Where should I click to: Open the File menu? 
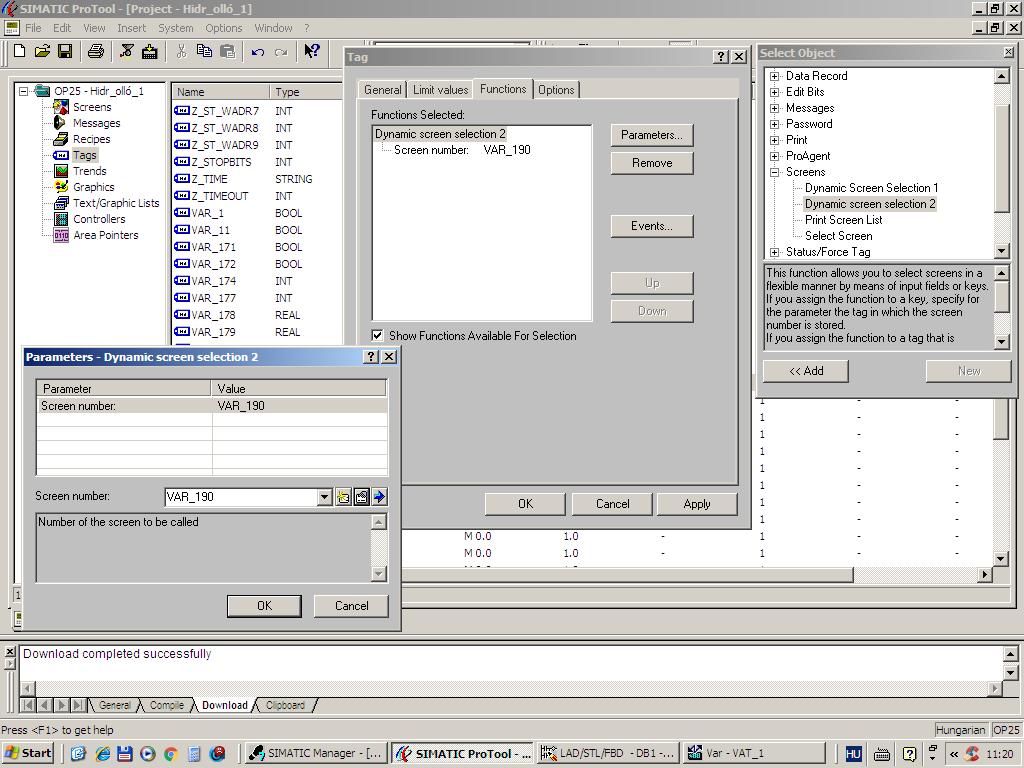point(33,28)
